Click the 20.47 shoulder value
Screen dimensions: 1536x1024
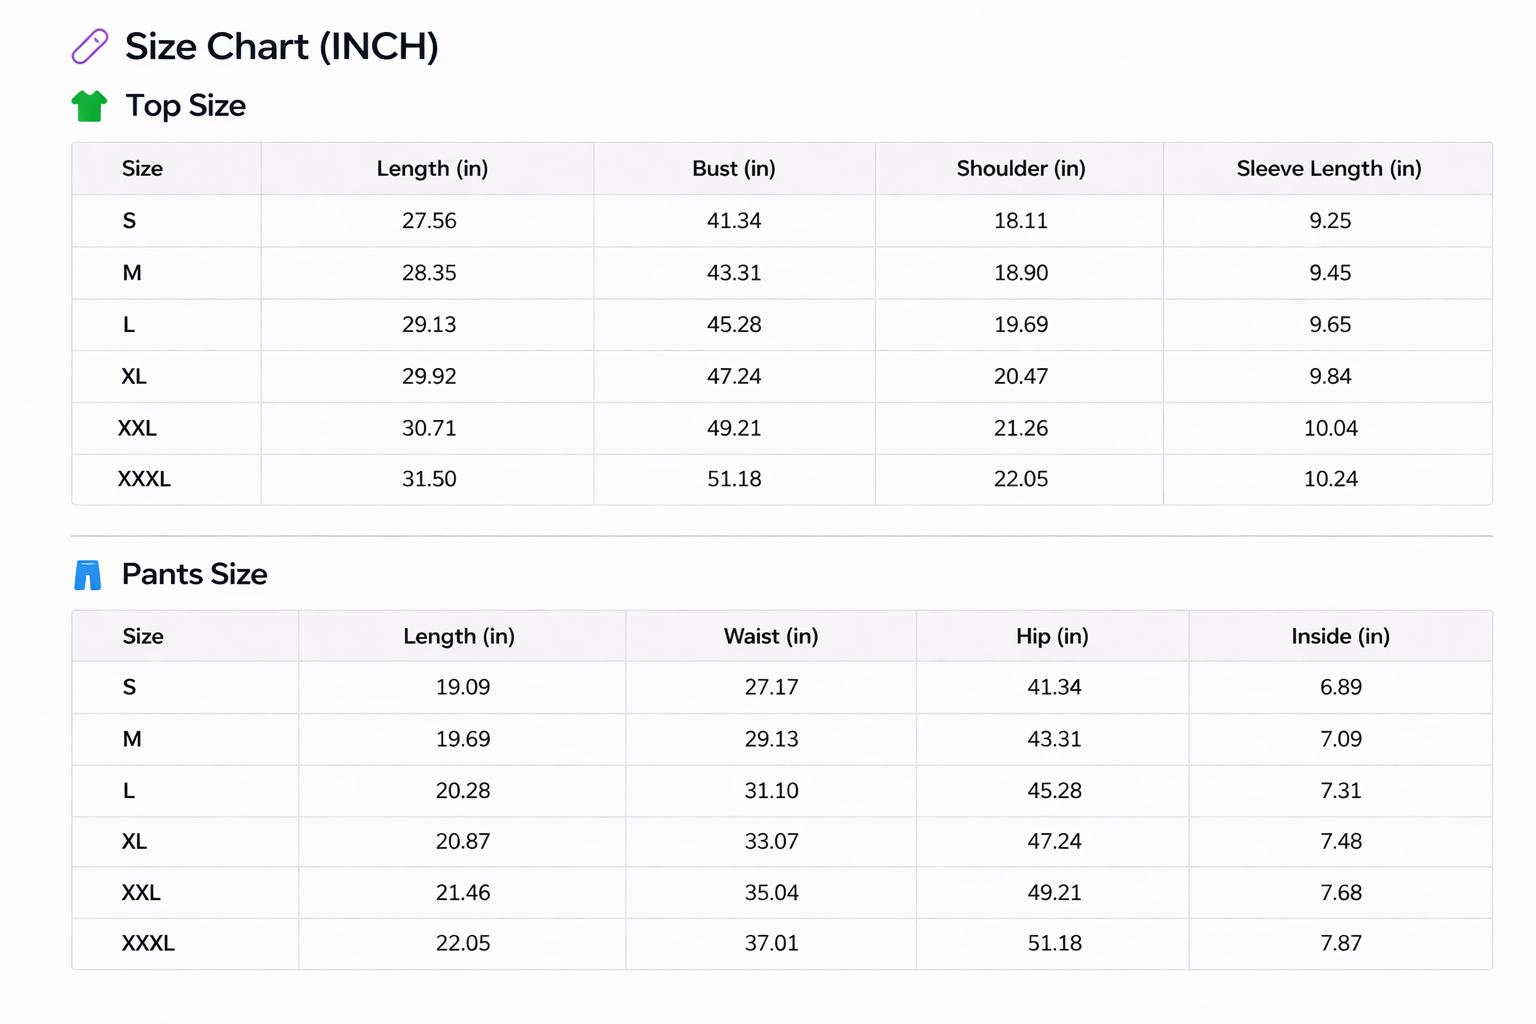point(1020,377)
